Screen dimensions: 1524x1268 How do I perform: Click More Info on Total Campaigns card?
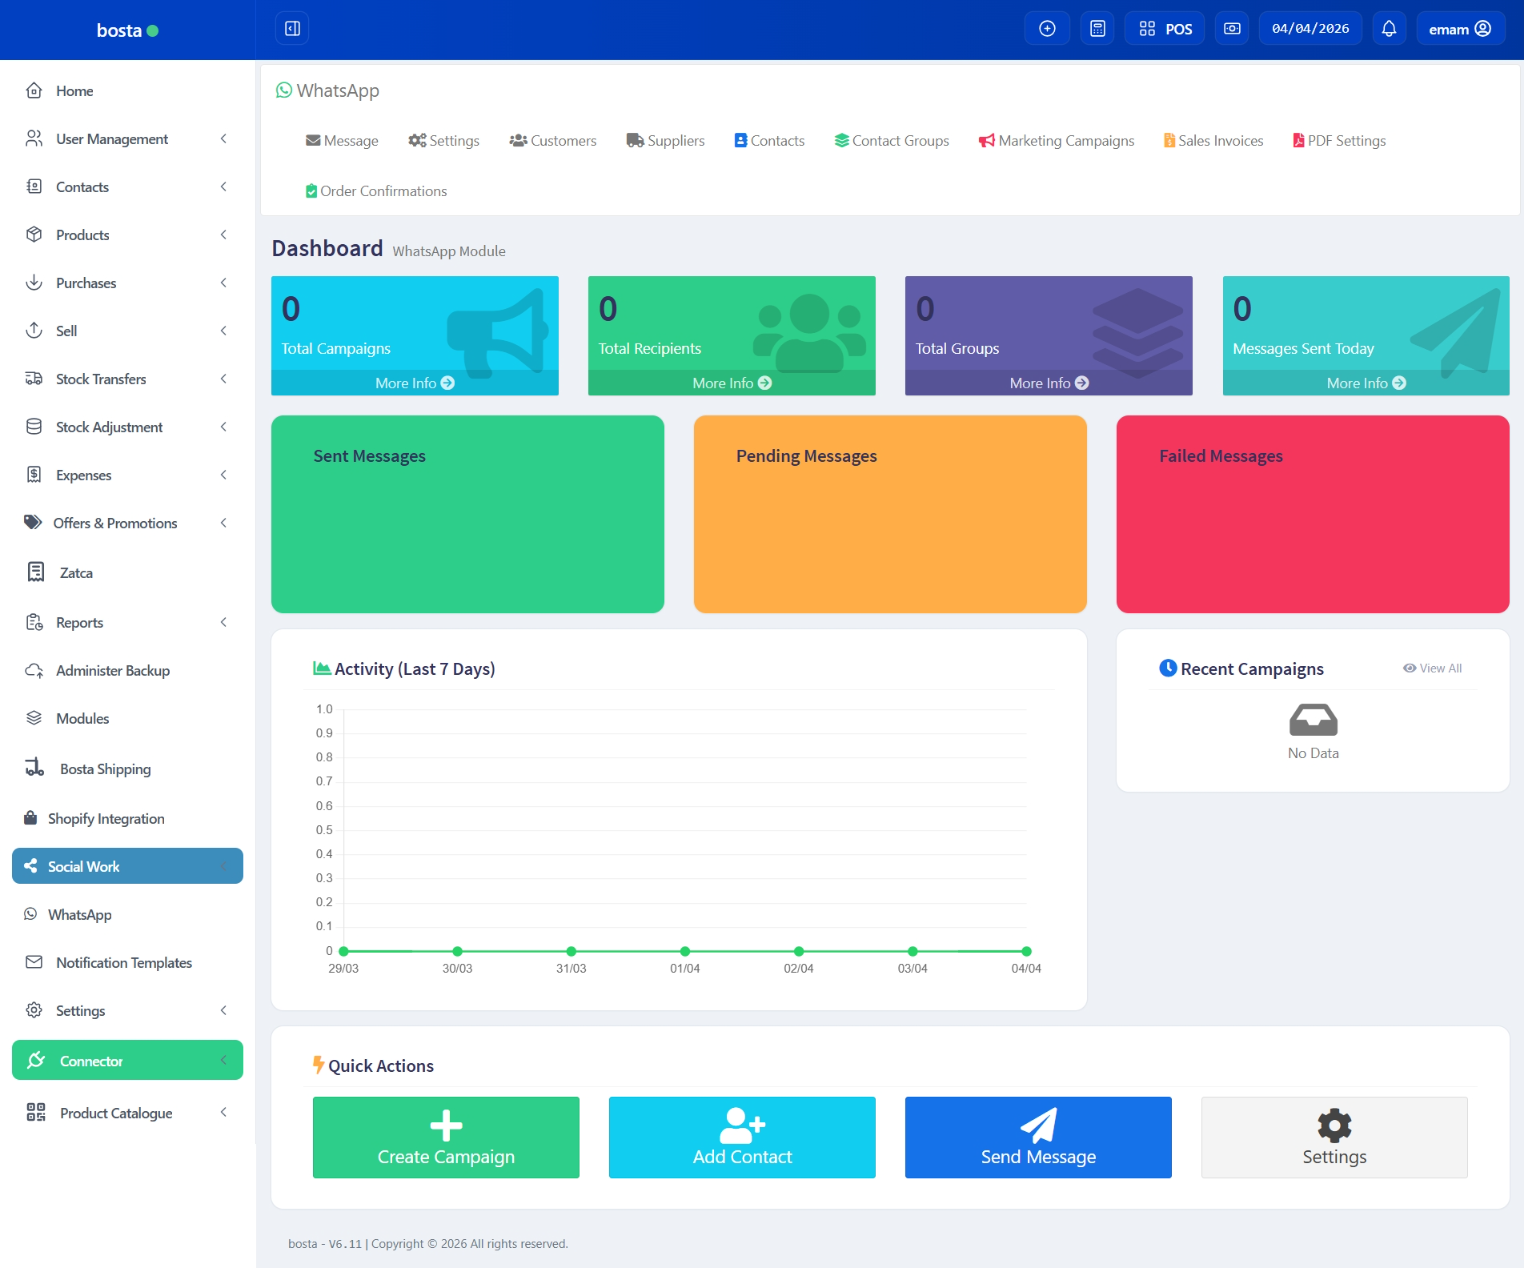[414, 383]
